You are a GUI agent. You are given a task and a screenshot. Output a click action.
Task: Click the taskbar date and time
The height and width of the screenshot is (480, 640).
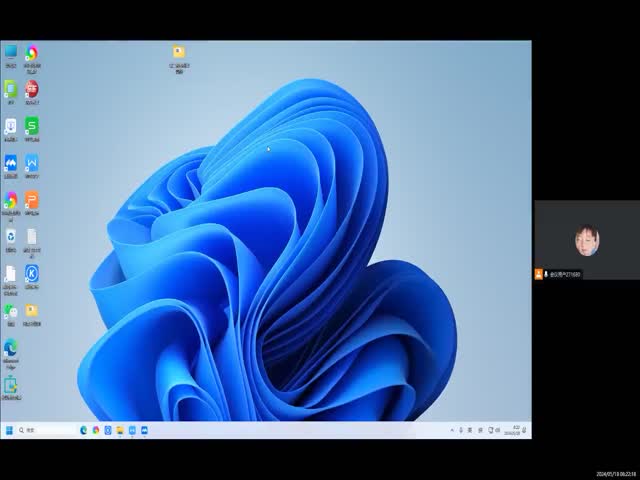pos(516,430)
